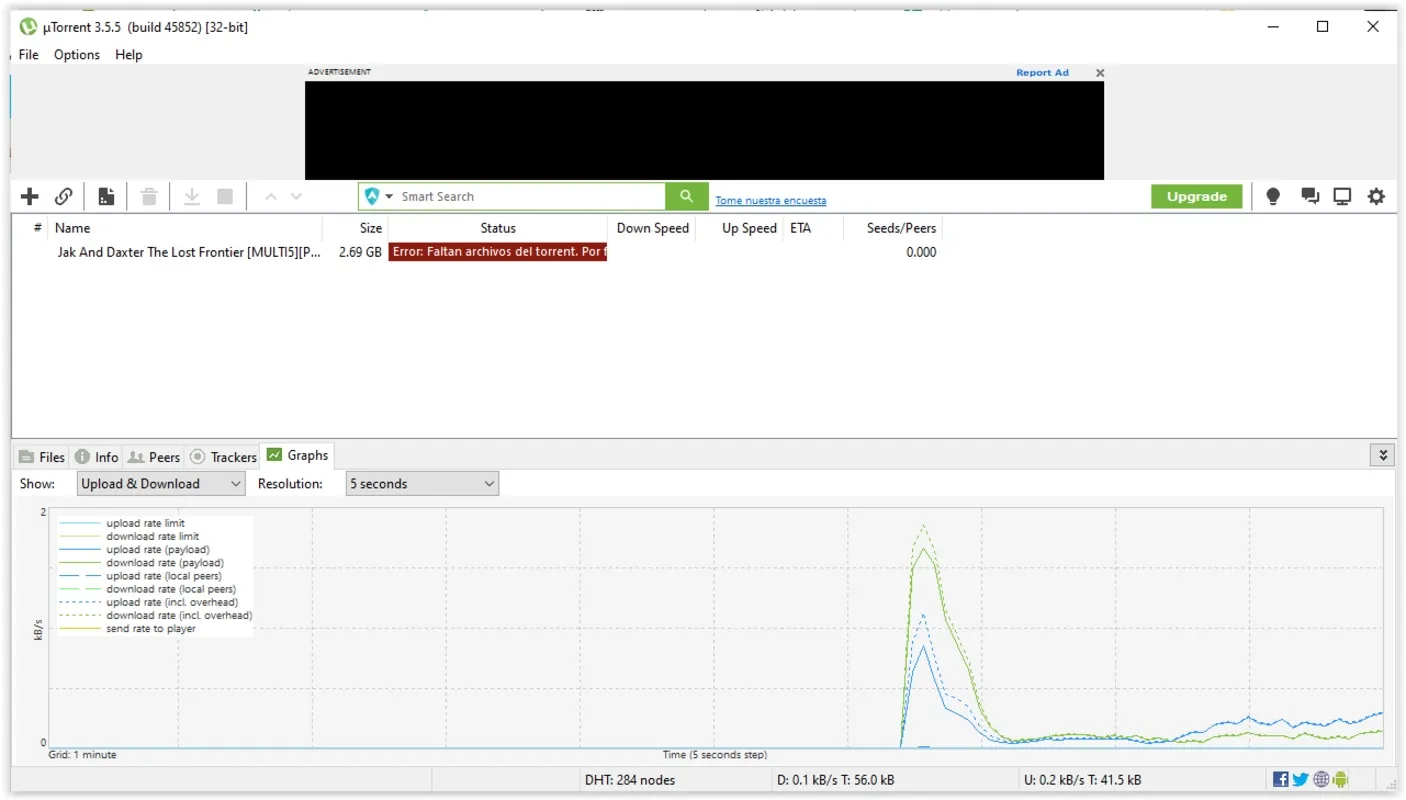Click the download D: 0.1 kB/s status
The image size is (1406, 800).
click(x=835, y=780)
